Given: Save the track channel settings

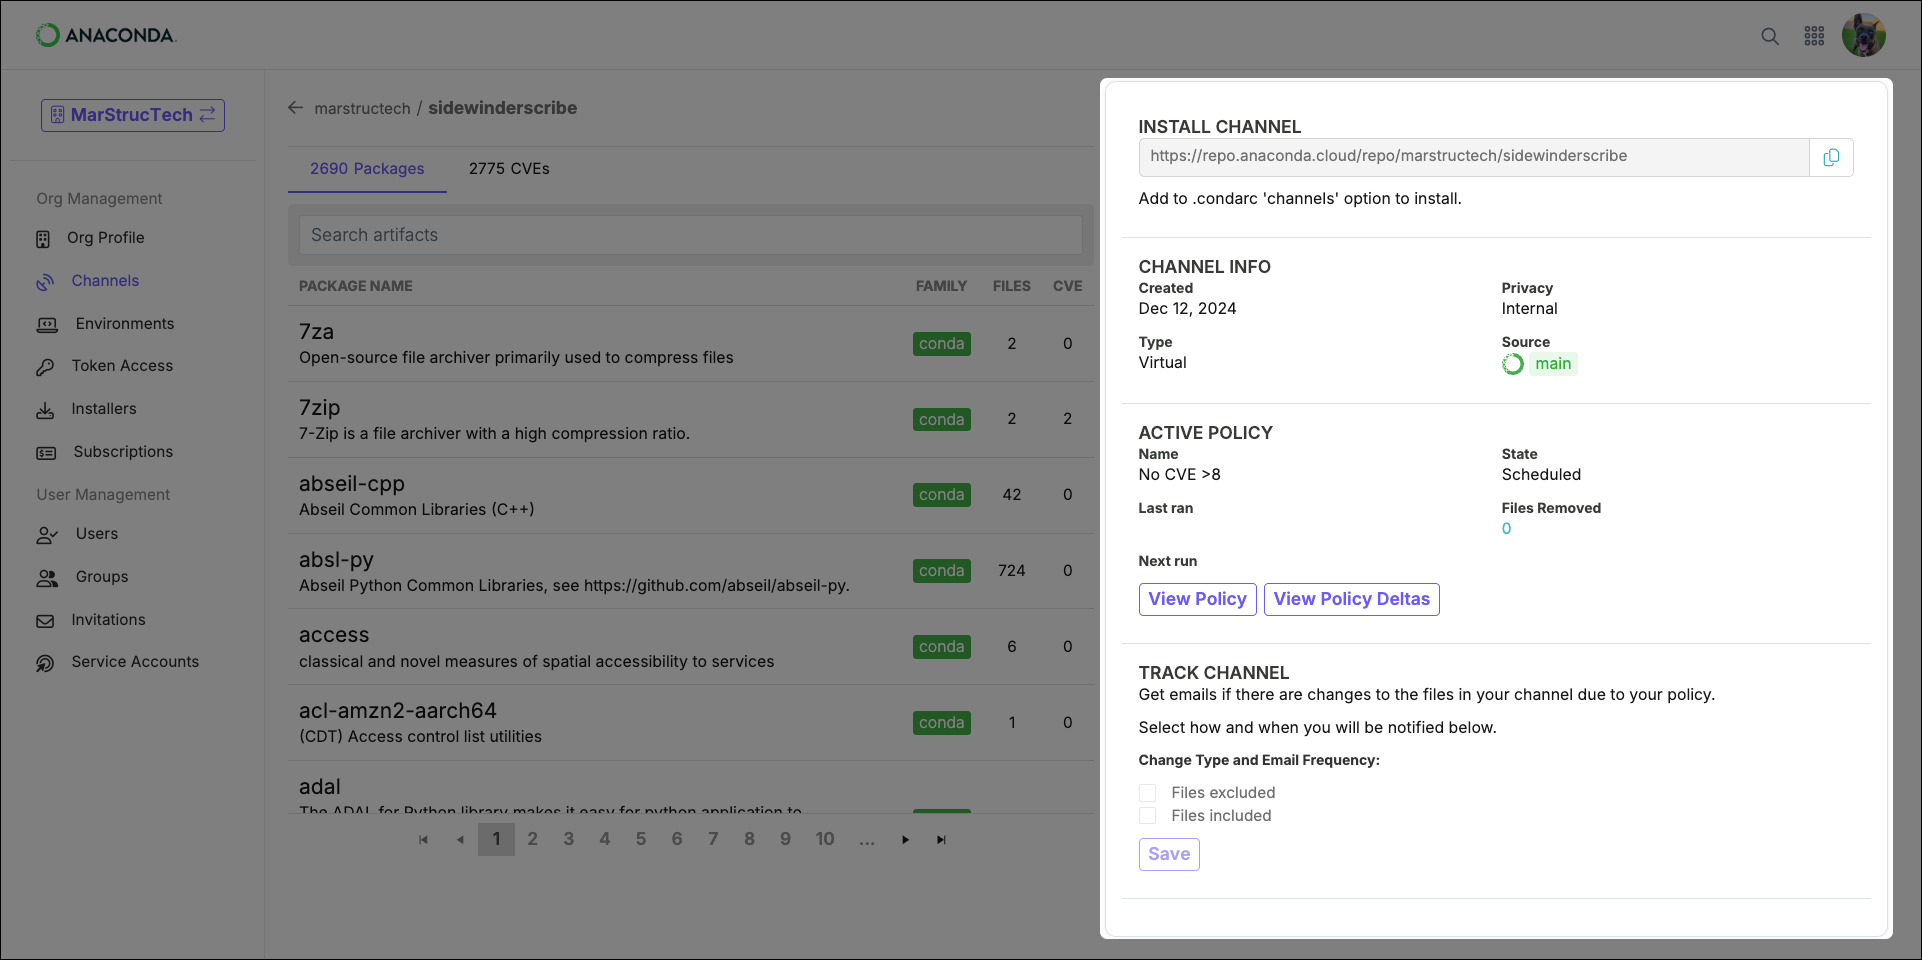Looking at the screenshot, I should (1169, 854).
